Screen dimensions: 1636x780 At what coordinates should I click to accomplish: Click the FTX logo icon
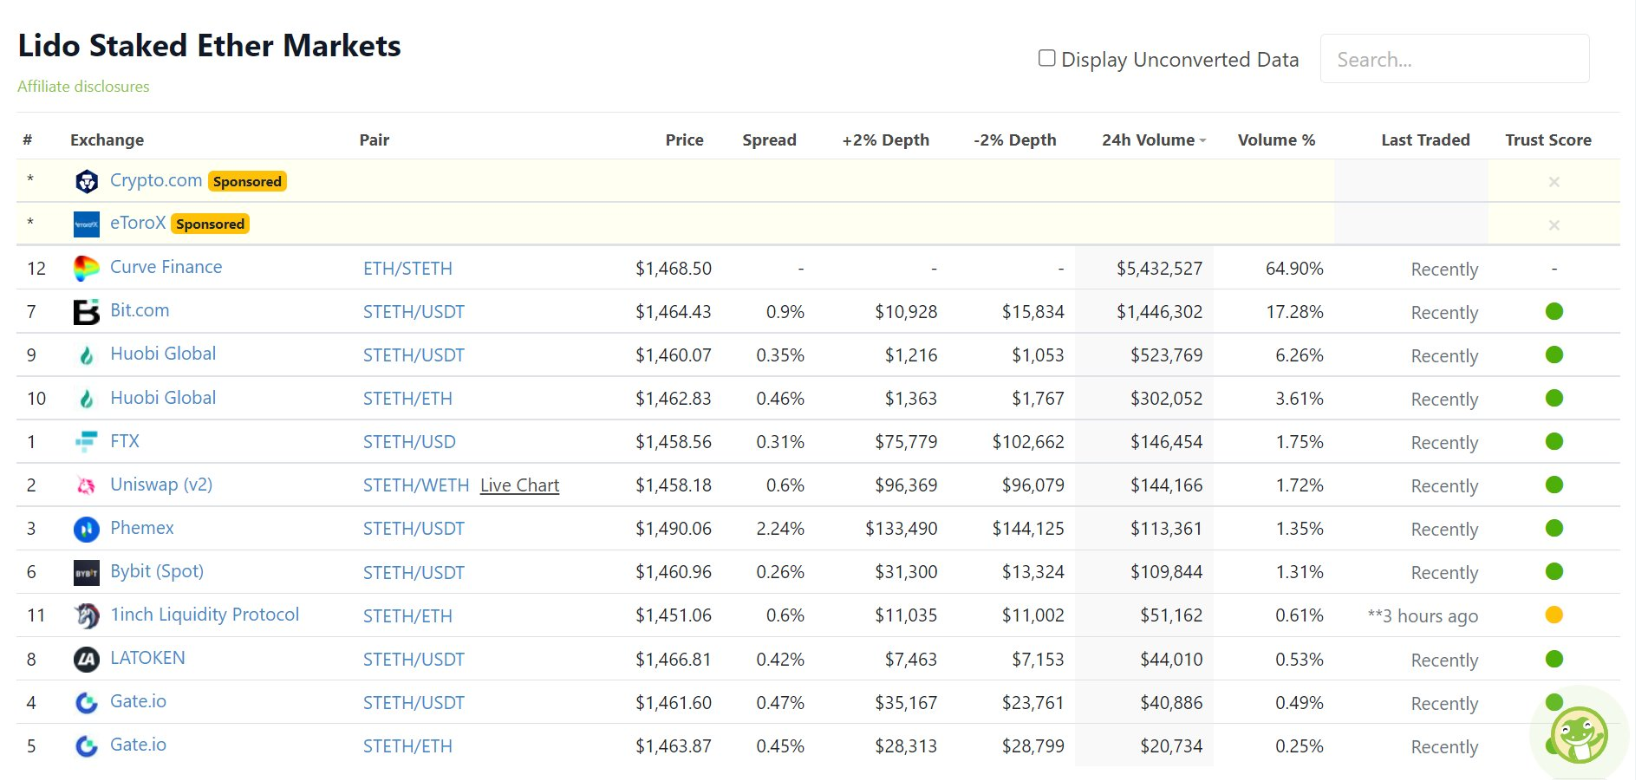[87, 441]
